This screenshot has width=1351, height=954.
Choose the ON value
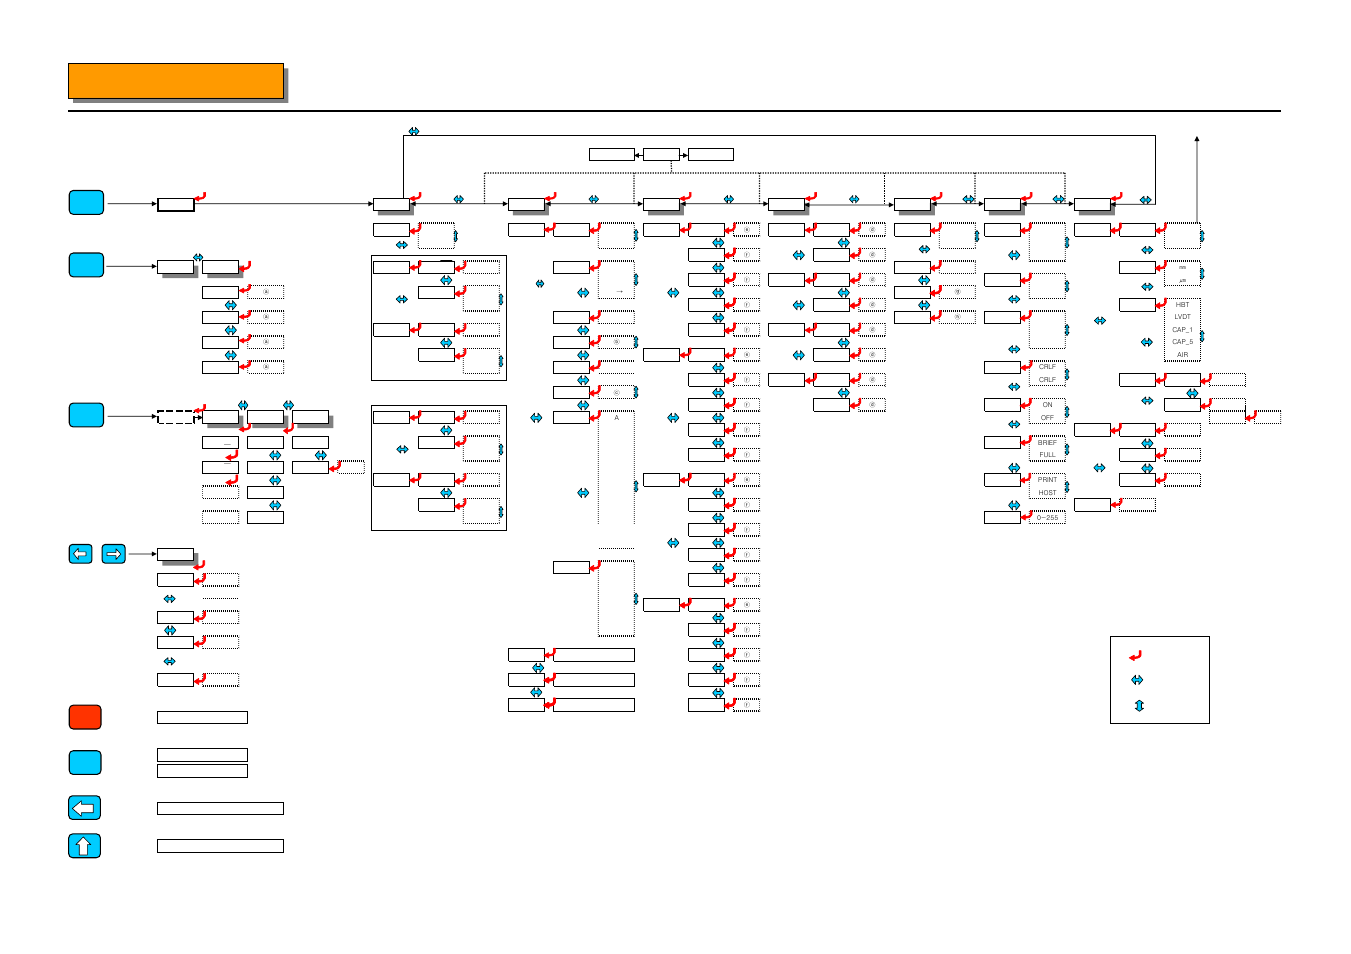[x=1047, y=404]
